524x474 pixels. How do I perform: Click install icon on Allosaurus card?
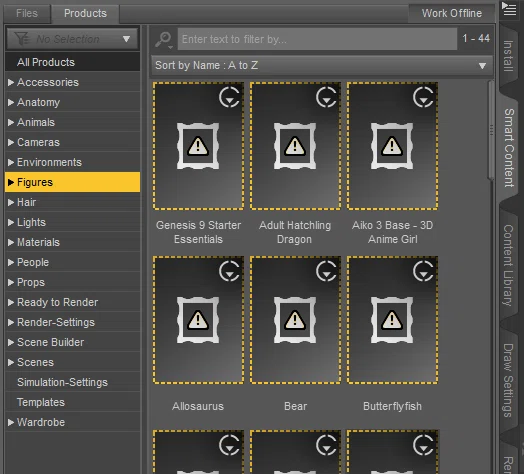pyautogui.click(x=229, y=271)
